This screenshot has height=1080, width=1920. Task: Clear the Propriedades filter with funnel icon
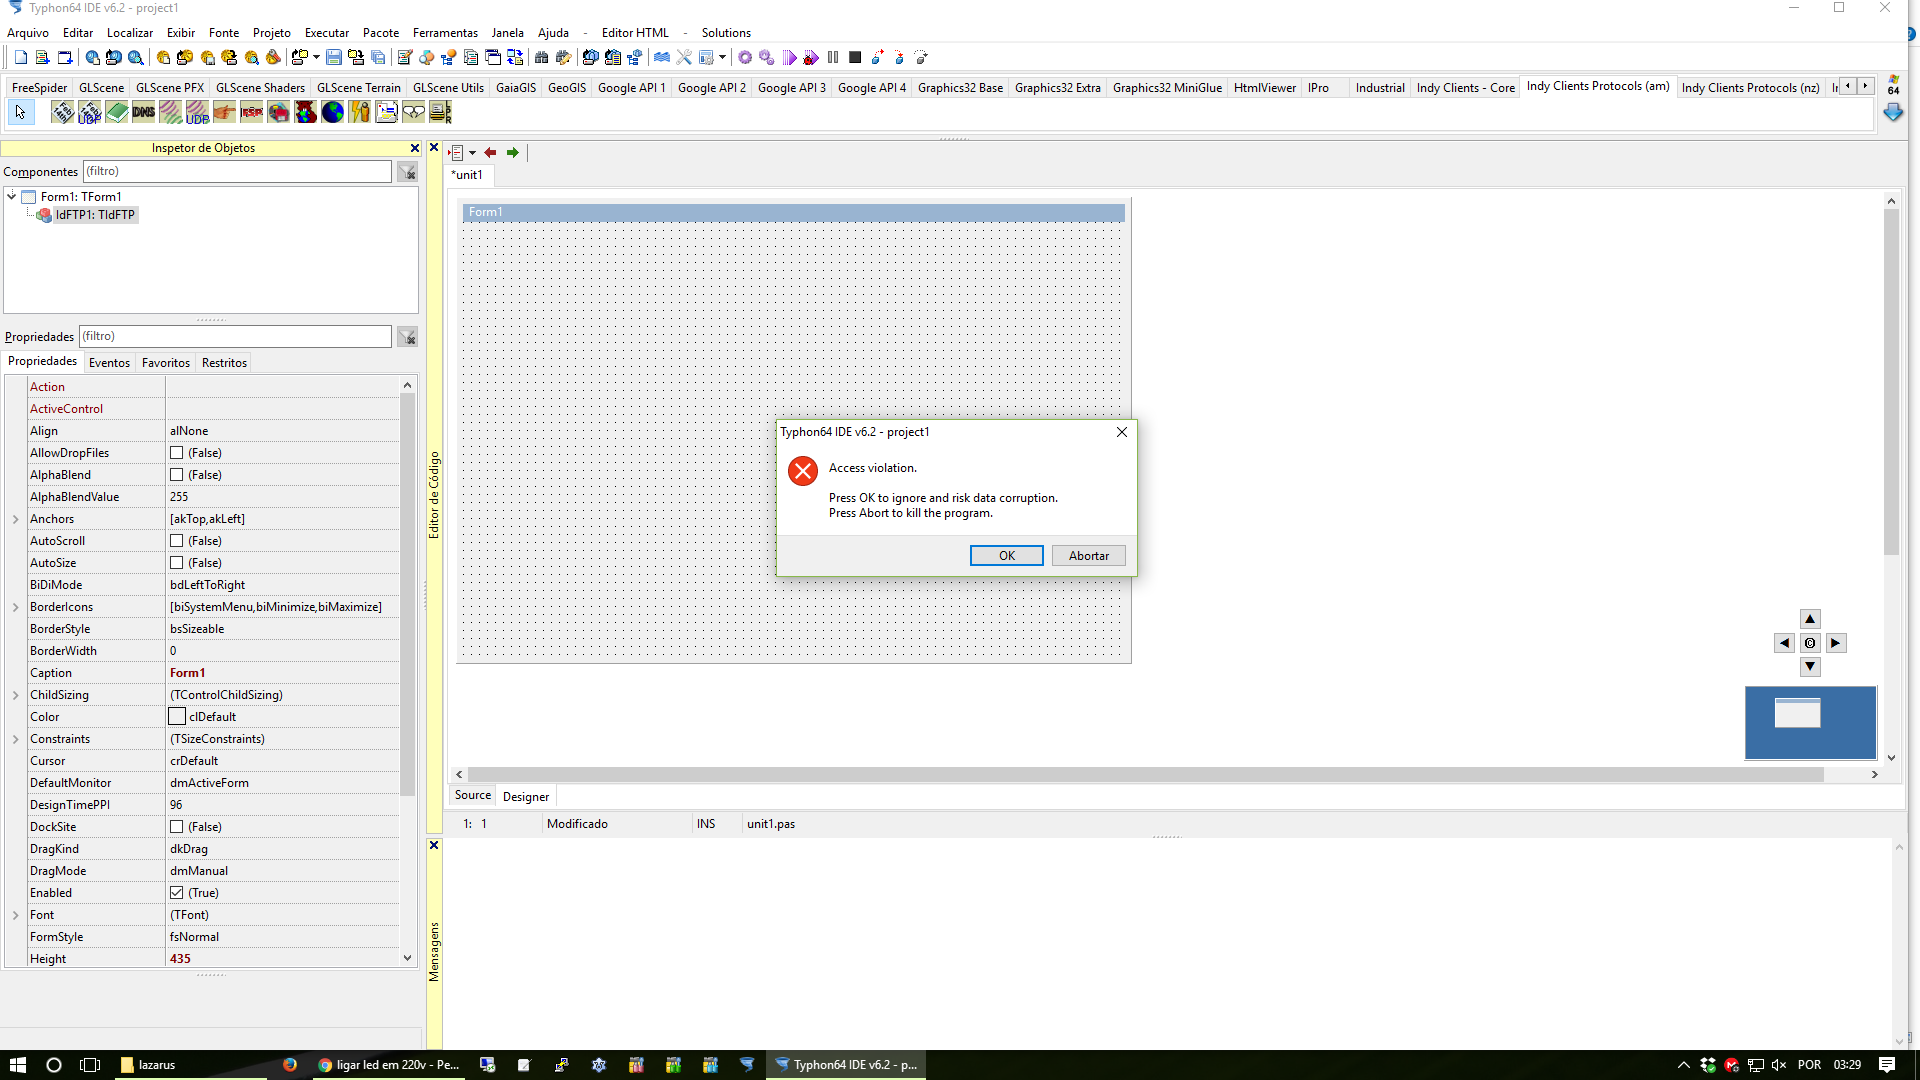point(407,337)
